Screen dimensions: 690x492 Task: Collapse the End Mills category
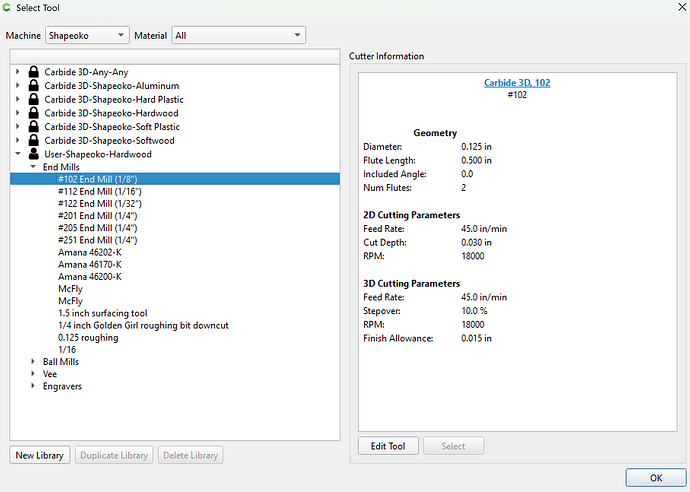click(x=33, y=167)
